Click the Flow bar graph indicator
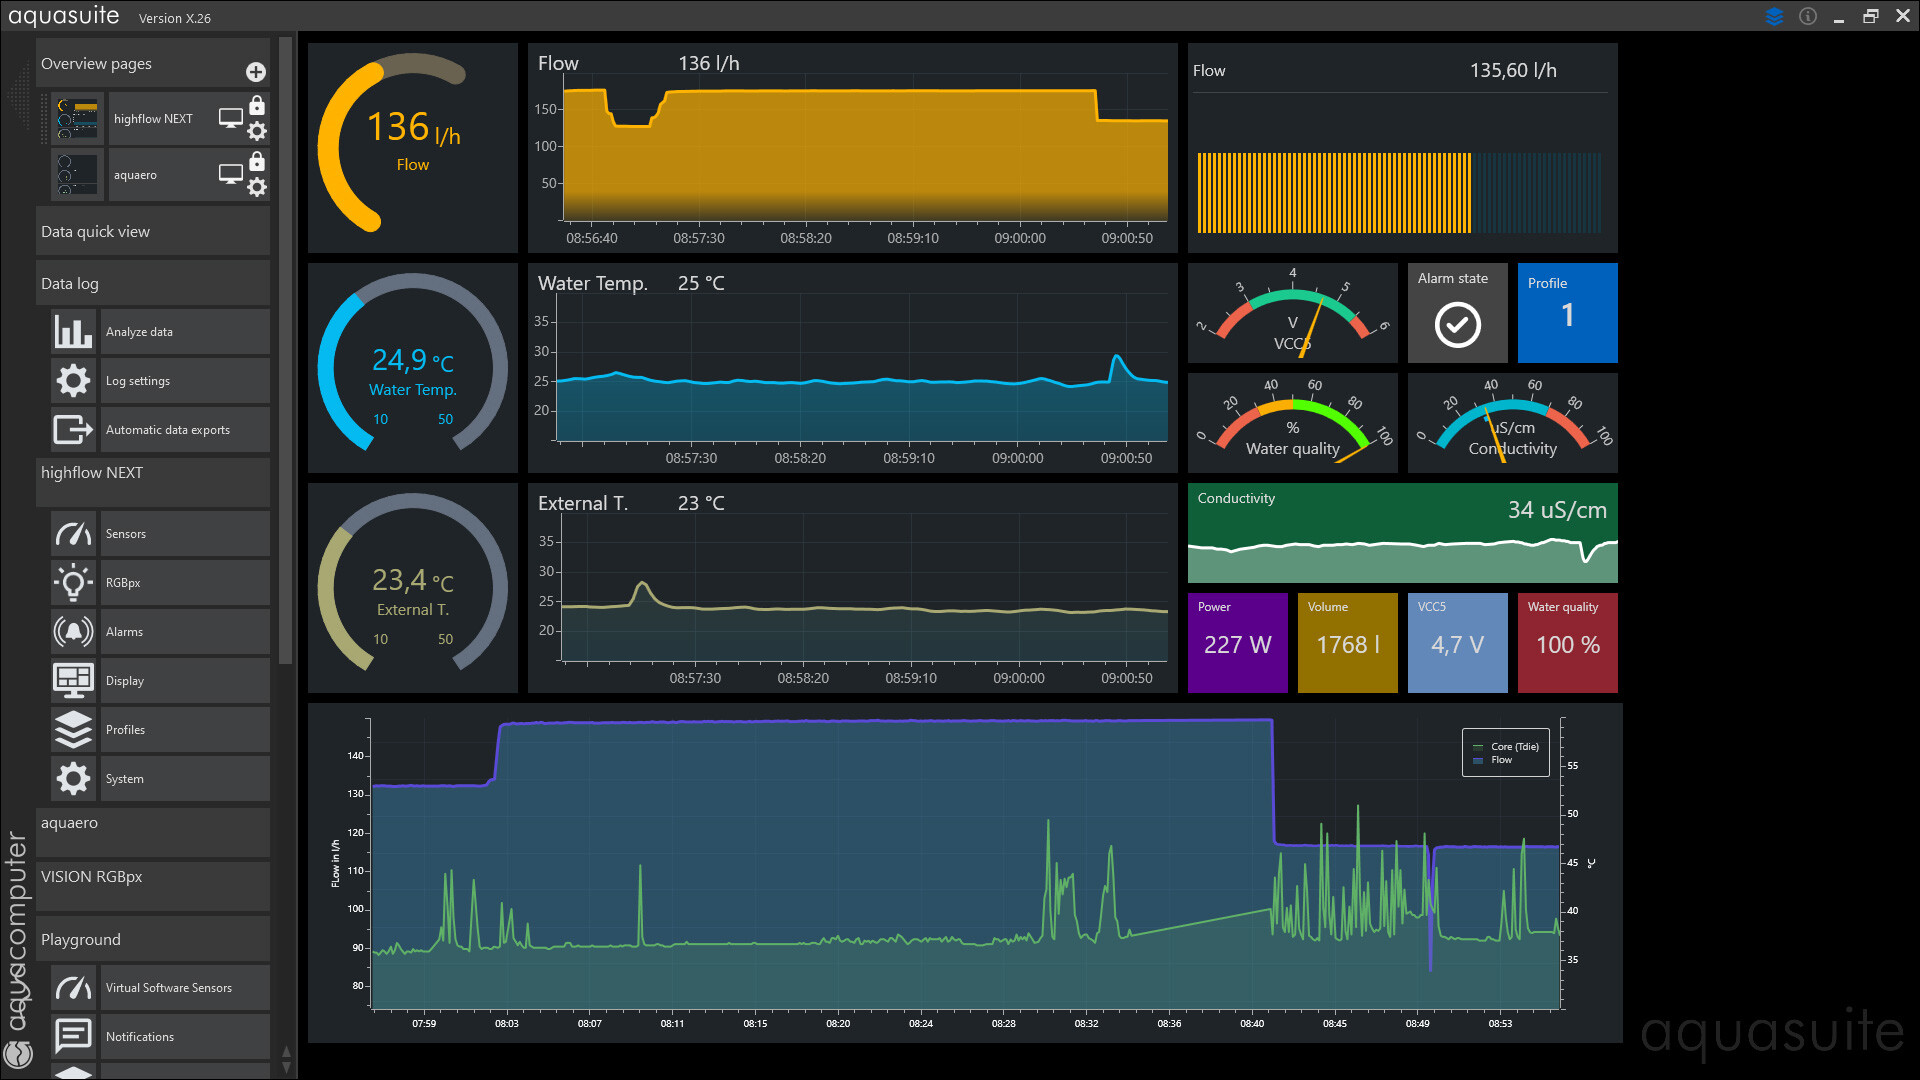The image size is (1920, 1080). pyautogui.click(x=1400, y=192)
